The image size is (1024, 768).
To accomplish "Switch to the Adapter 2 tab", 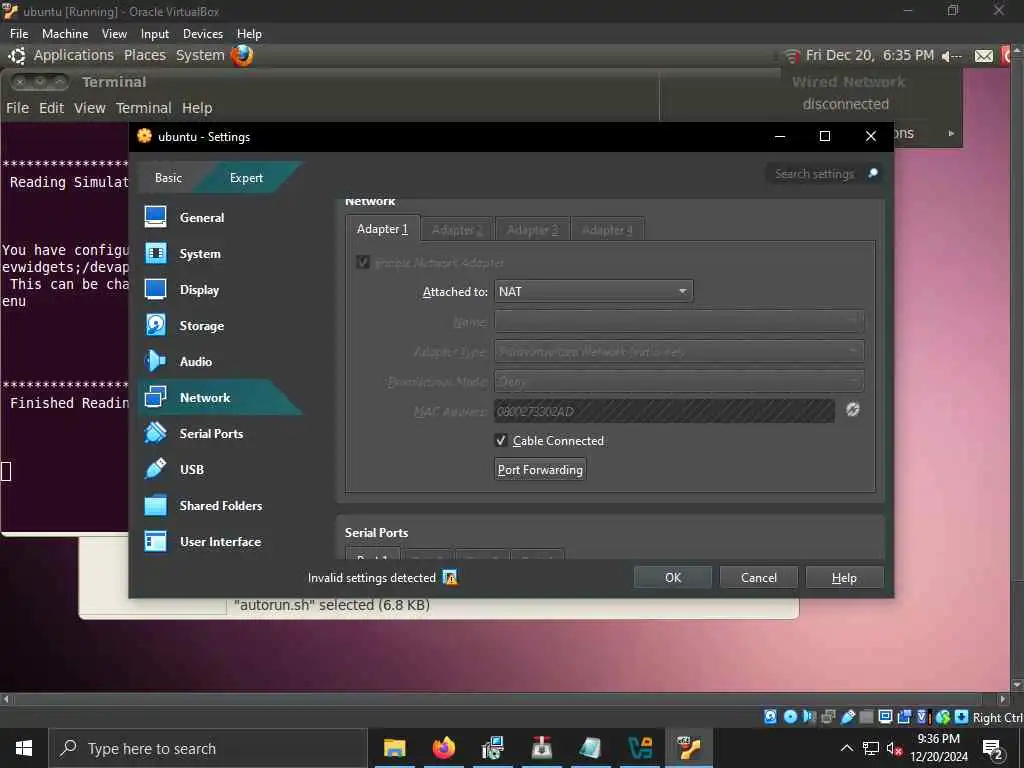I will click(457, 230).
